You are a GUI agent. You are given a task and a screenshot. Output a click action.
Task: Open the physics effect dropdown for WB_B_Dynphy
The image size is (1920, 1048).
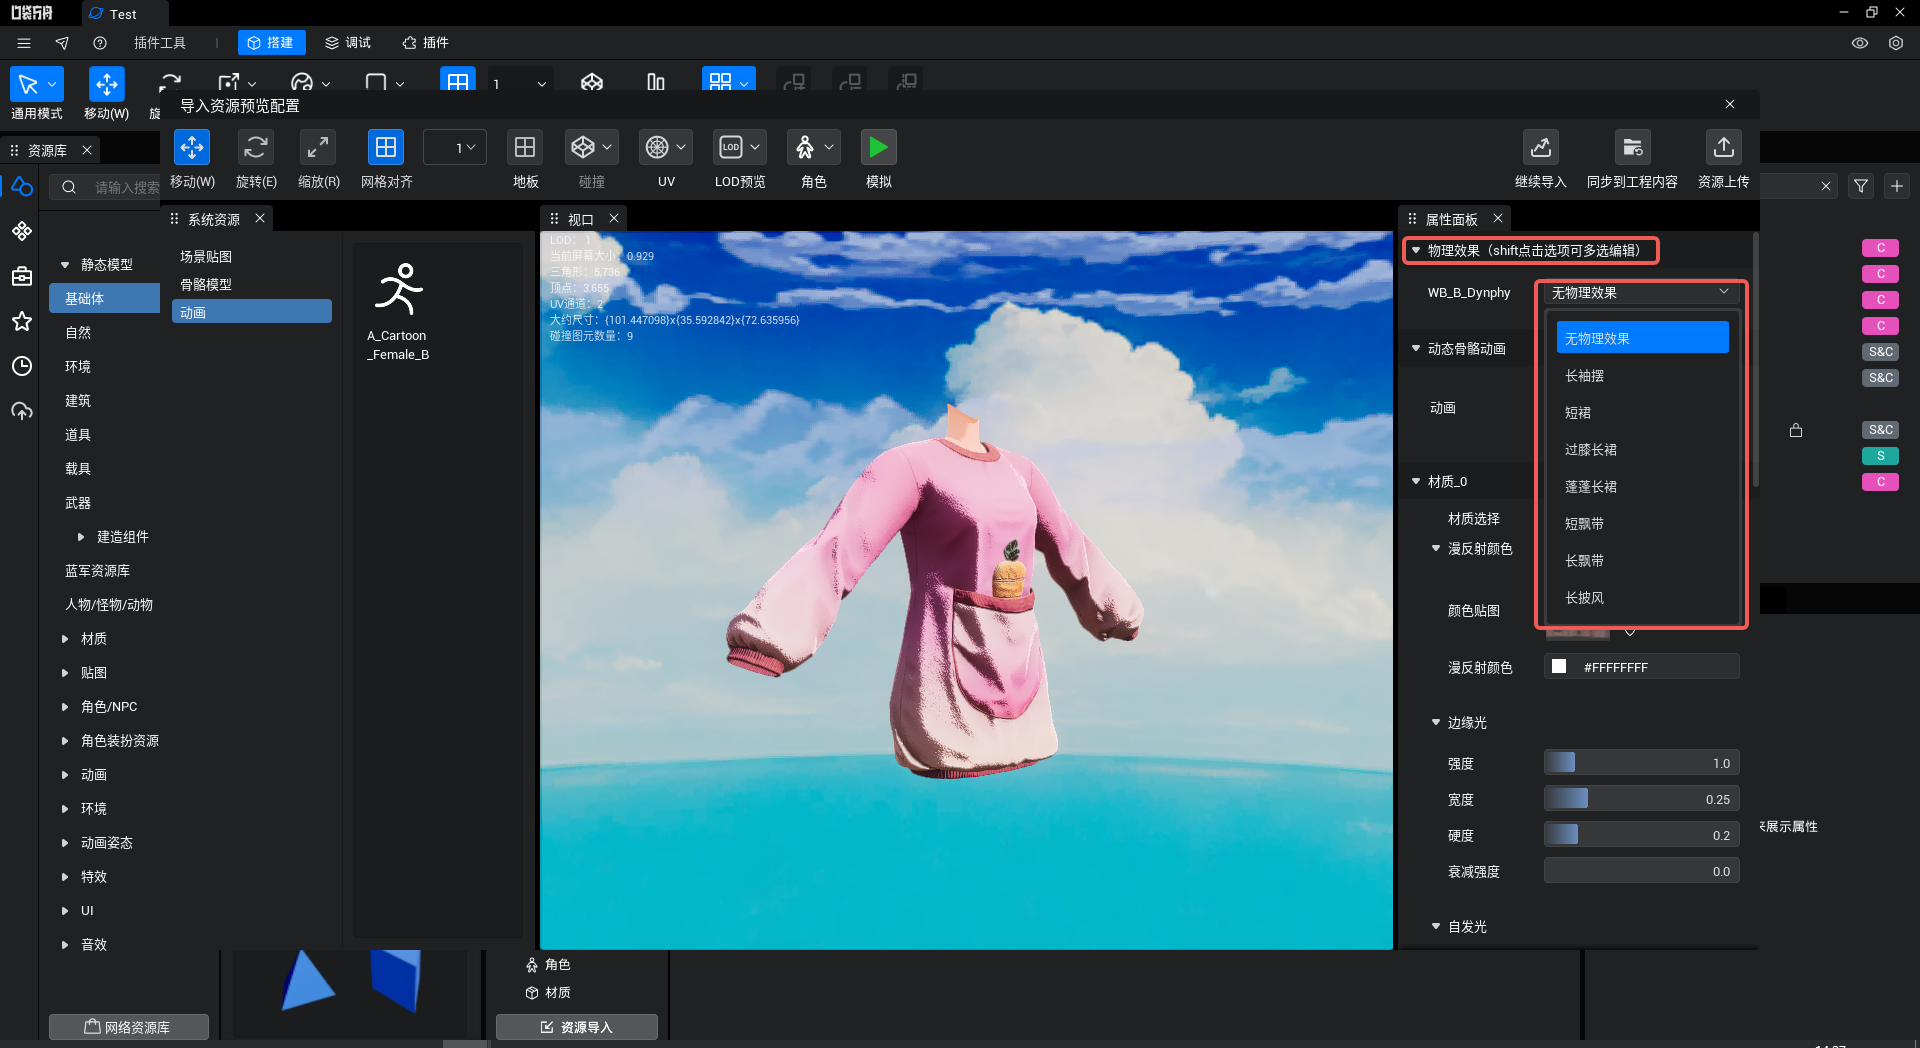click(1640, 292)
